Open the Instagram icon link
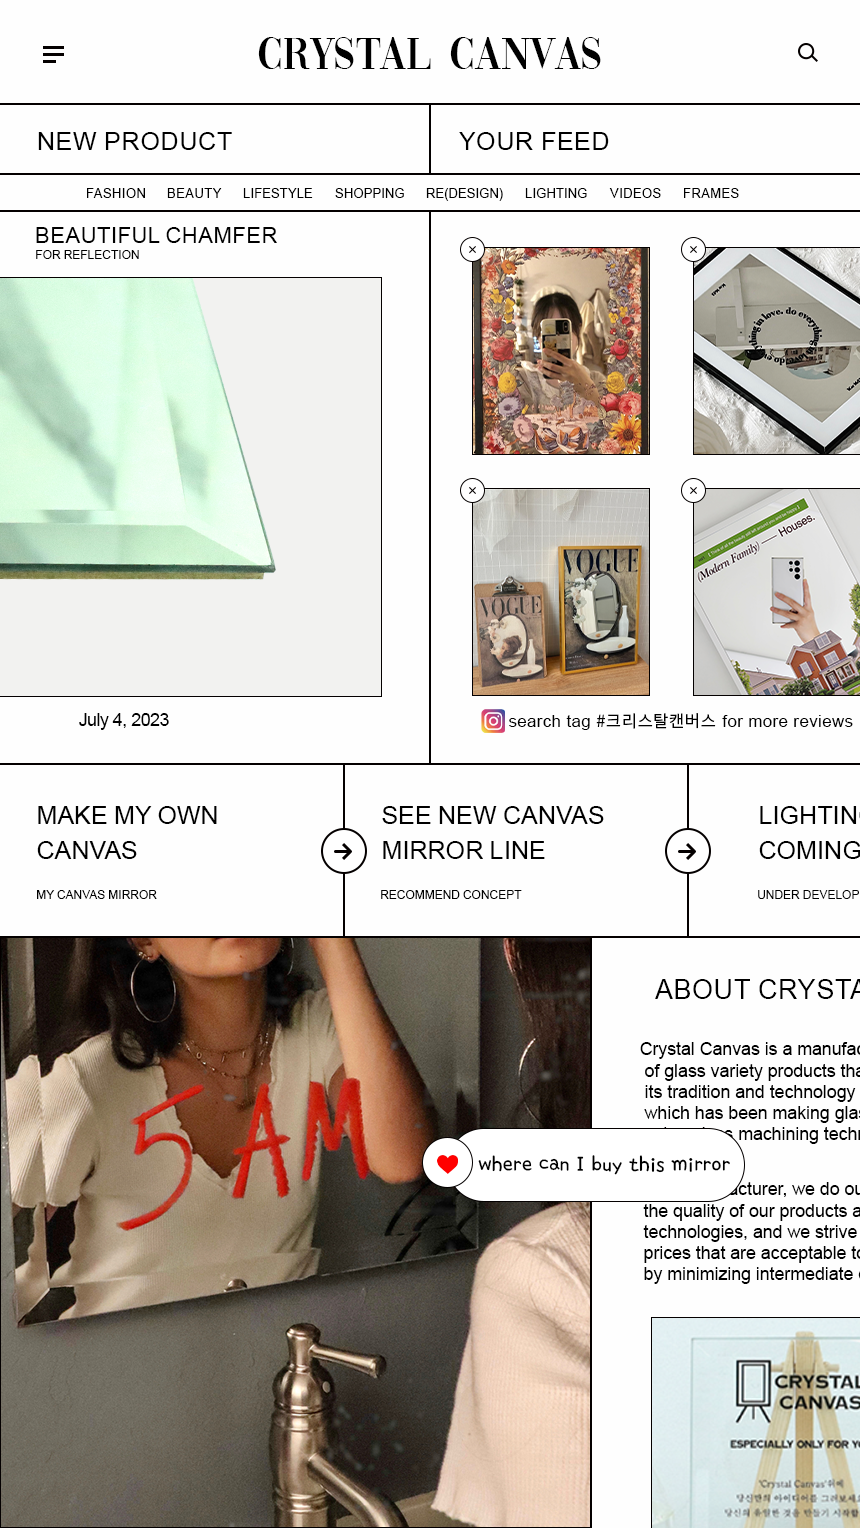This screenshot has height=1528, width=860. click(493, 721)
